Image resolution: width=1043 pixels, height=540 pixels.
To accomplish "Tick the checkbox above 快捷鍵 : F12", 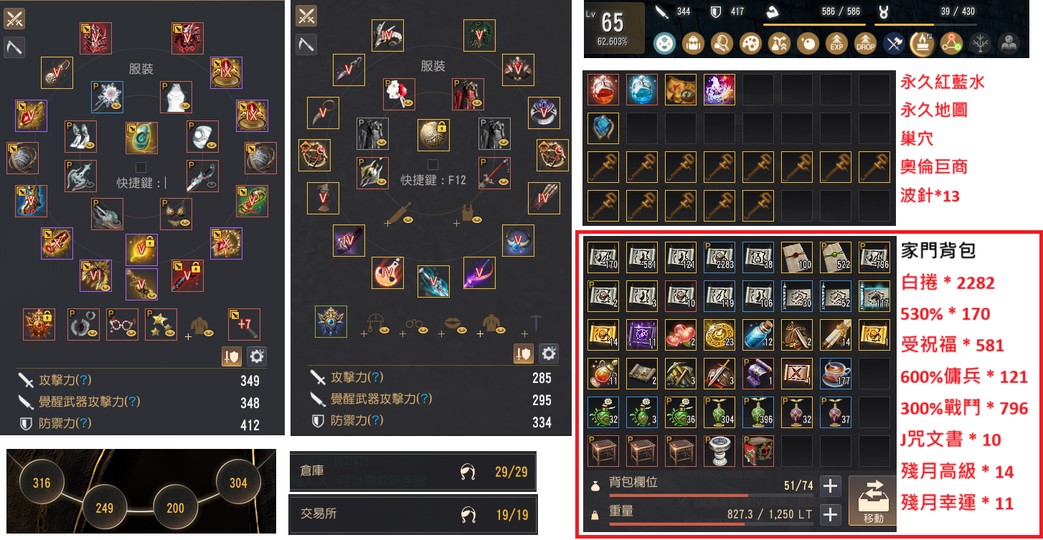I will 432,164.
